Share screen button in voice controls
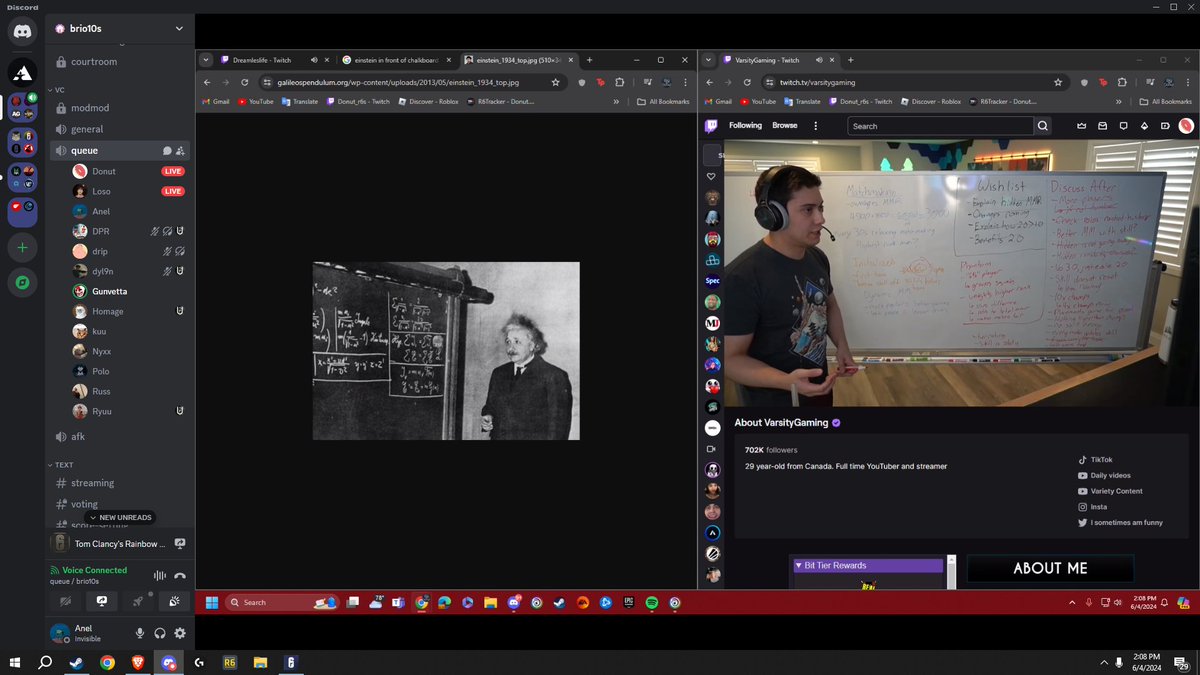The width and height of the screenshot is (1200, 675). pos(101,602)
